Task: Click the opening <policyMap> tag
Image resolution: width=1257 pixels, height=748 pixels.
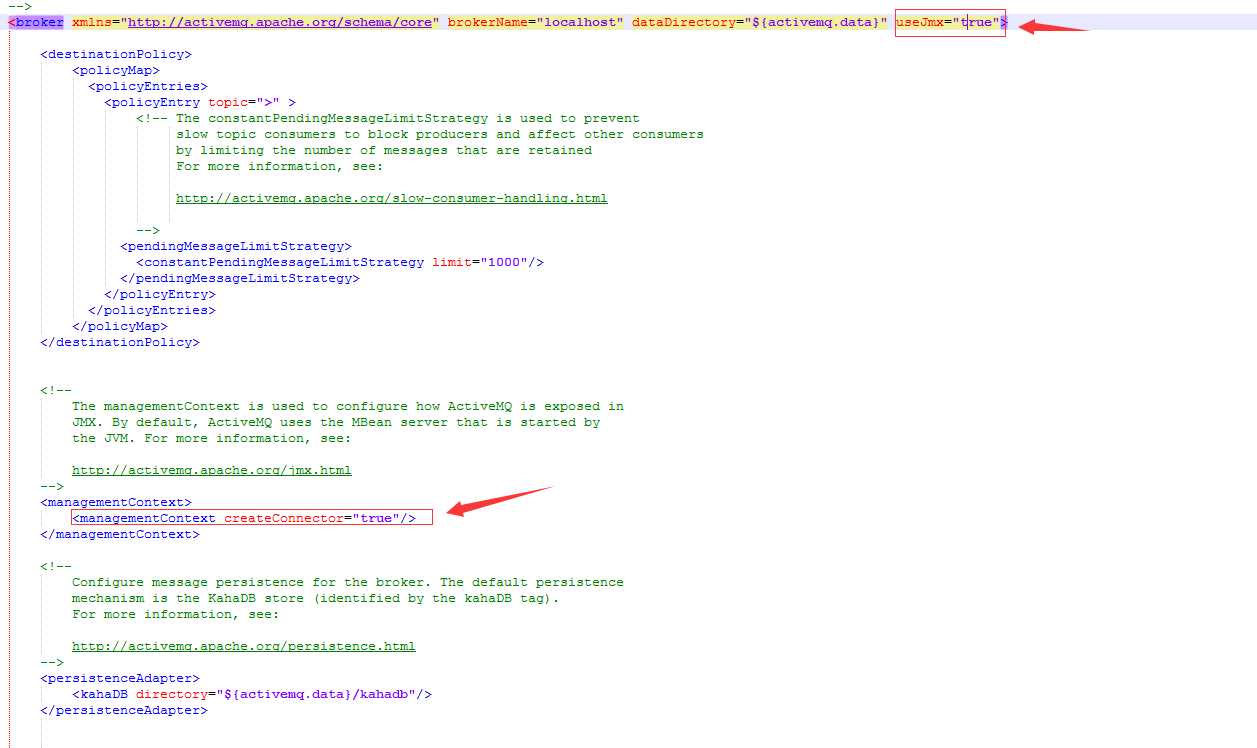Action: pyautogui.click(x=116, y=70)
